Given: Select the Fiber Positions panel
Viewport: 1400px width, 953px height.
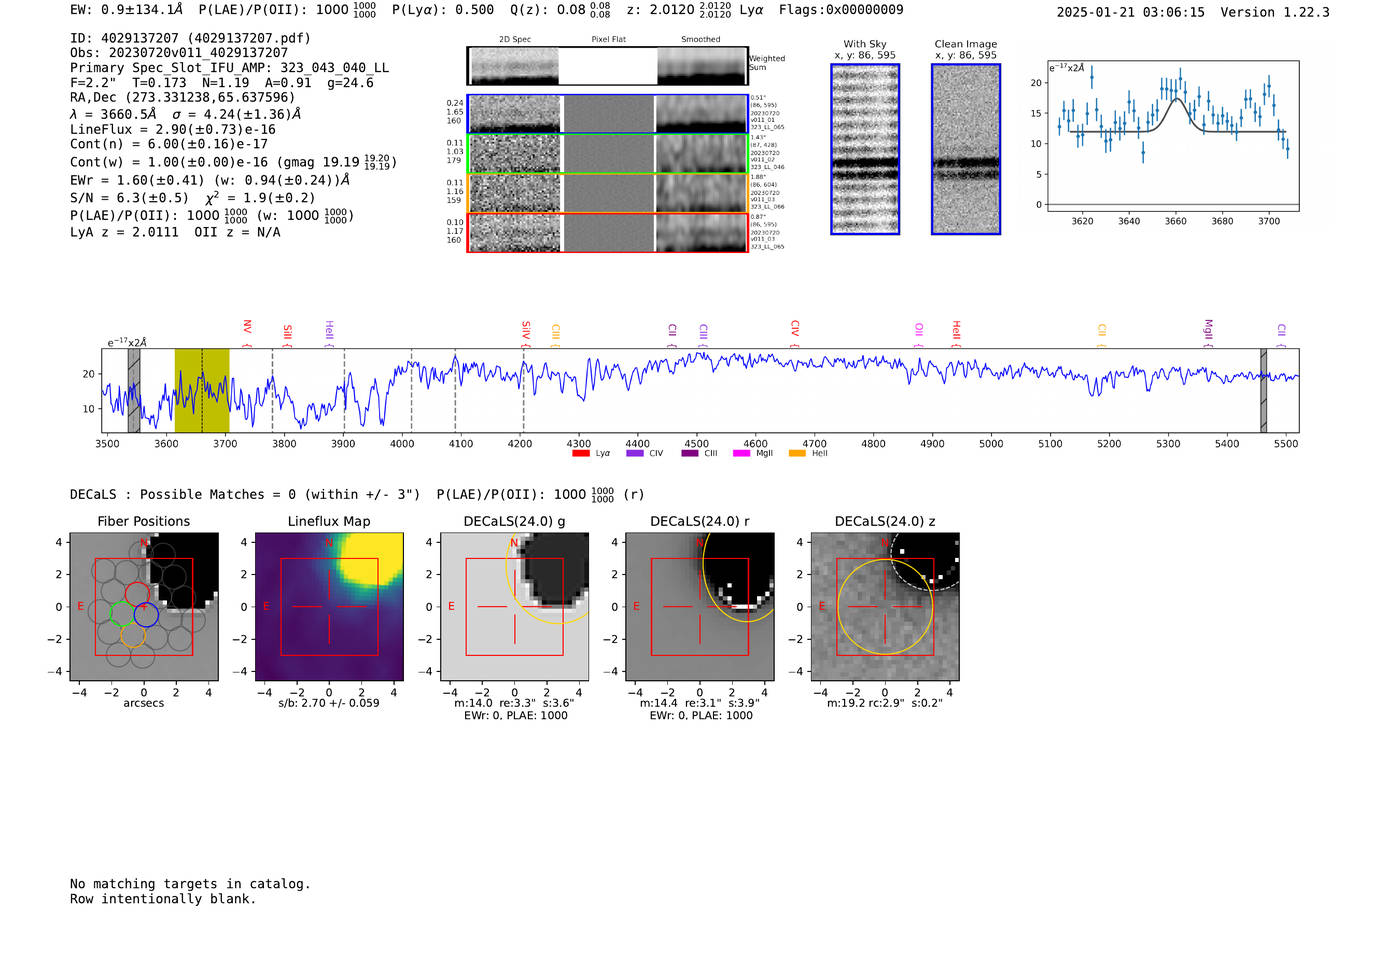Looking at the screenshot, I should point(144,607).
